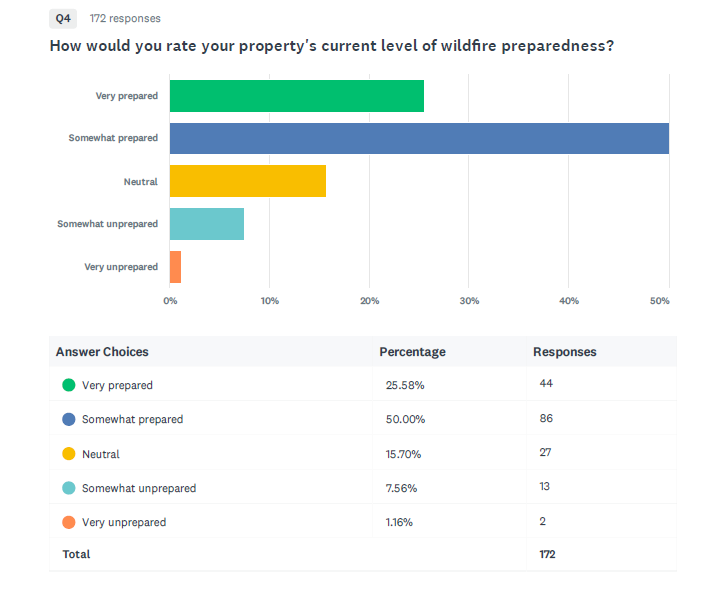The image size is (723, 593).
Task: Click the 50.00% percentage cell
Action: pyautogui.click(x=405, y=419)
